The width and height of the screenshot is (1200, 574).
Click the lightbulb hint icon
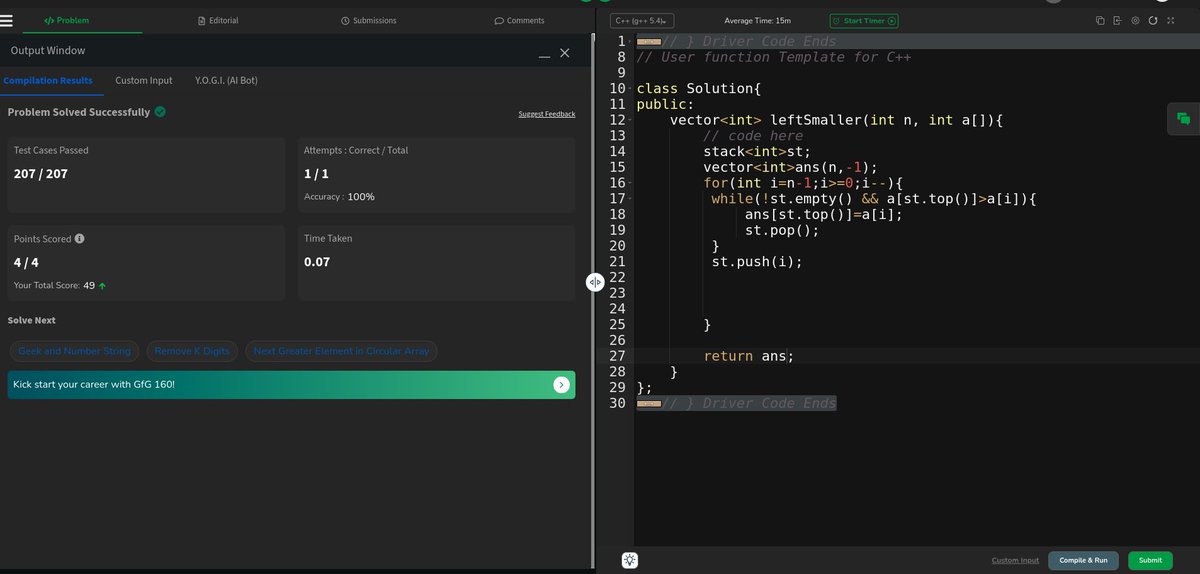[631, 560]
